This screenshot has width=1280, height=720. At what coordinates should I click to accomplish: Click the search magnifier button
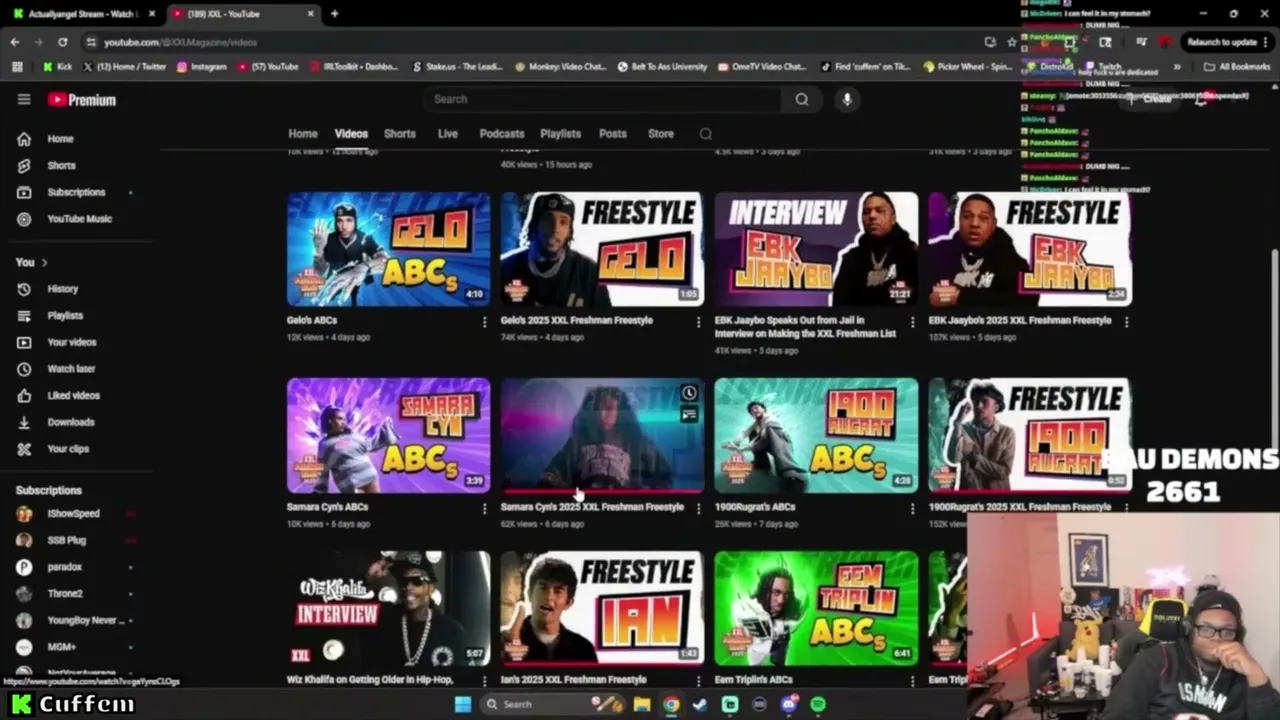802,99
